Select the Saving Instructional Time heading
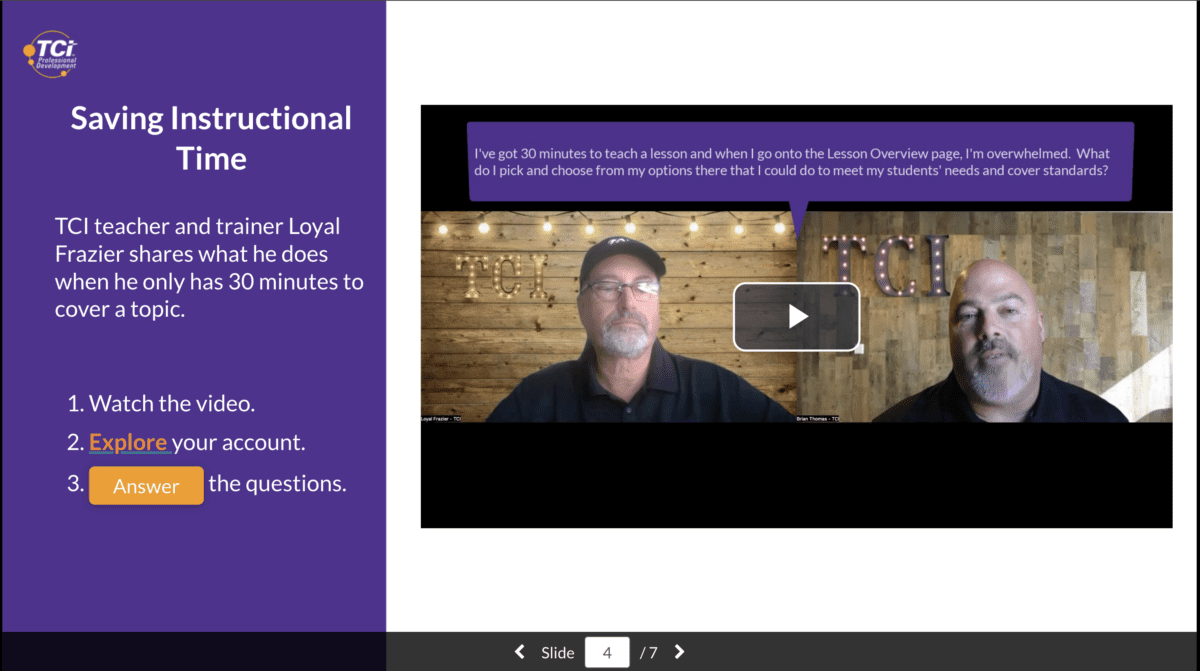 coord(211,137)
